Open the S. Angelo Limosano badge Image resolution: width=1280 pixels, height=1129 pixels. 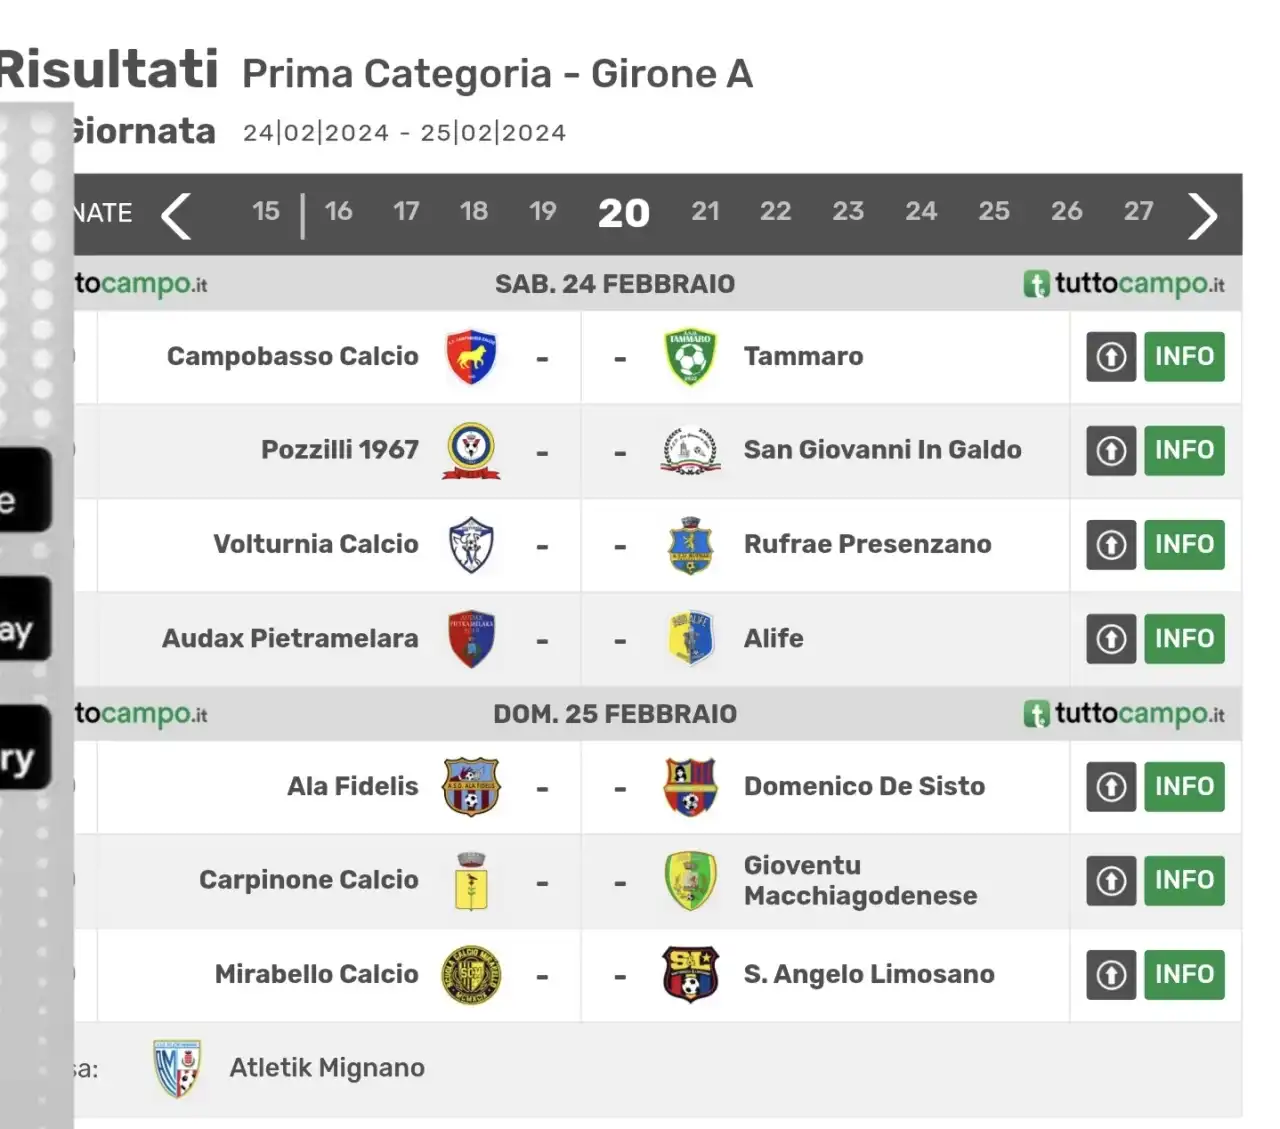pos(690,975)
